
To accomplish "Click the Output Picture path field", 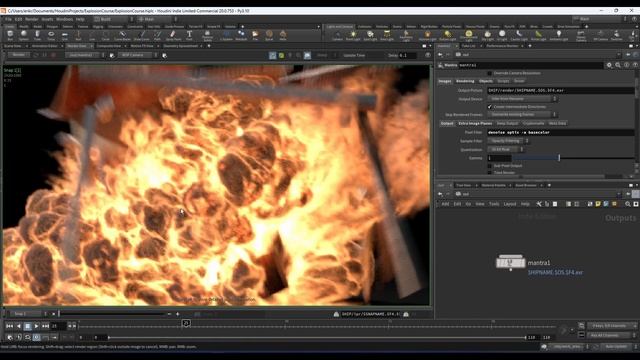I will coord(560,90).
